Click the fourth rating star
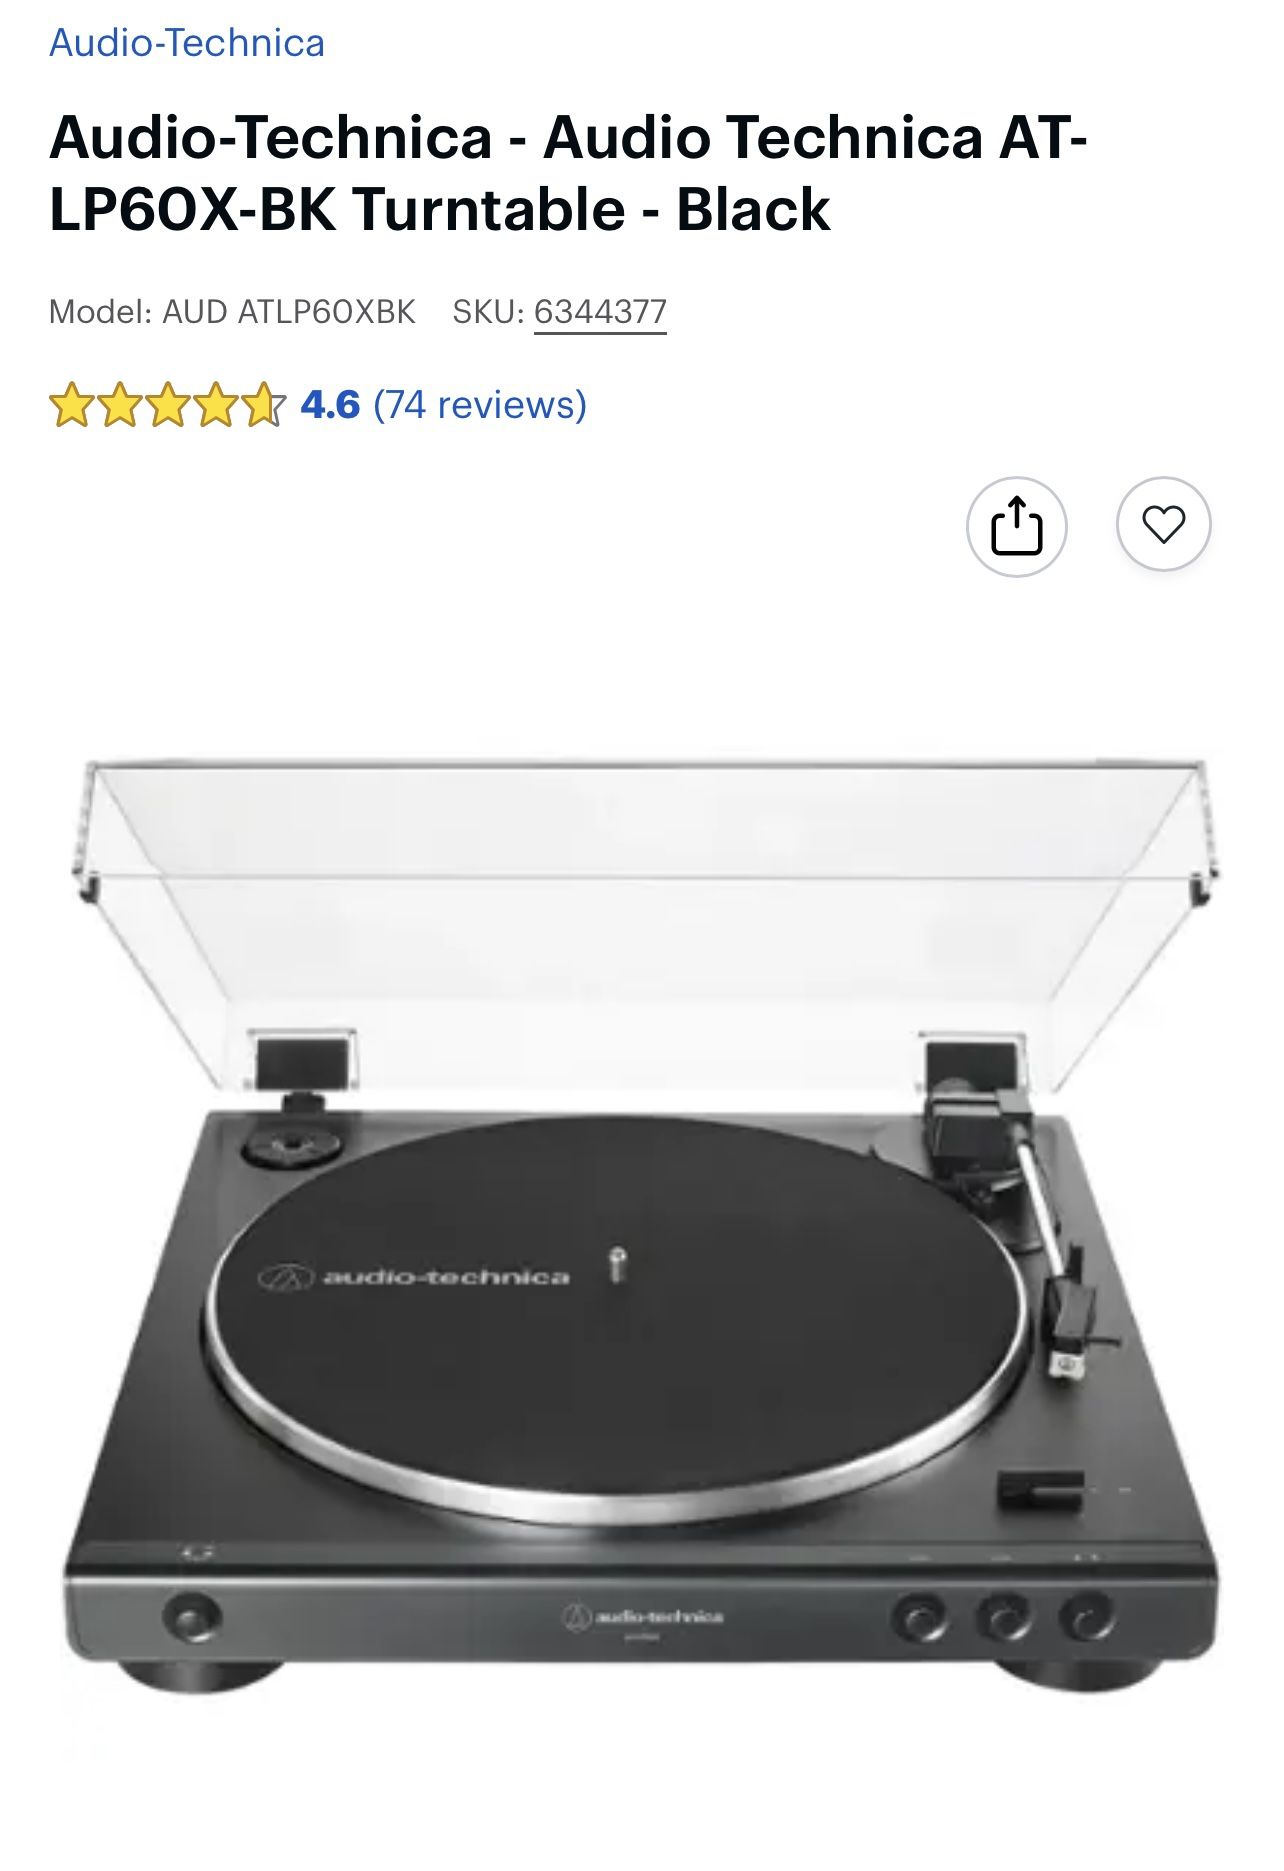1284x1871 pixels. tap(215, 406)
